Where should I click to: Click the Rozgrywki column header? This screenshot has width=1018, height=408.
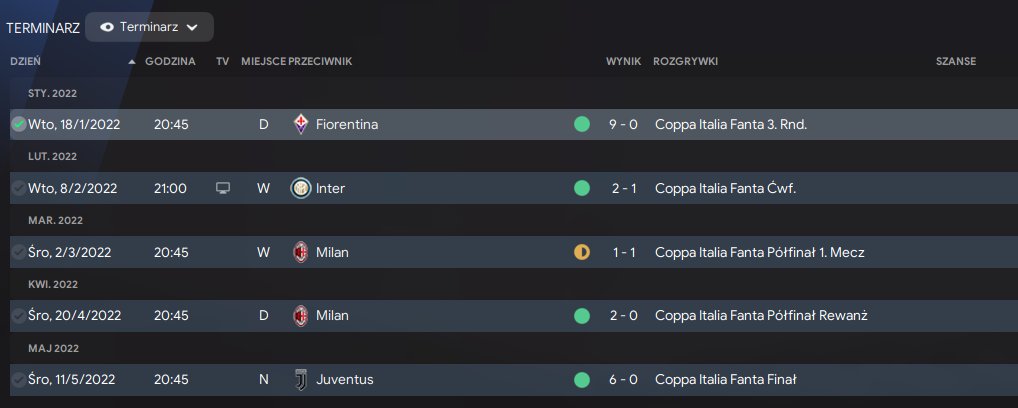(685, 61)
